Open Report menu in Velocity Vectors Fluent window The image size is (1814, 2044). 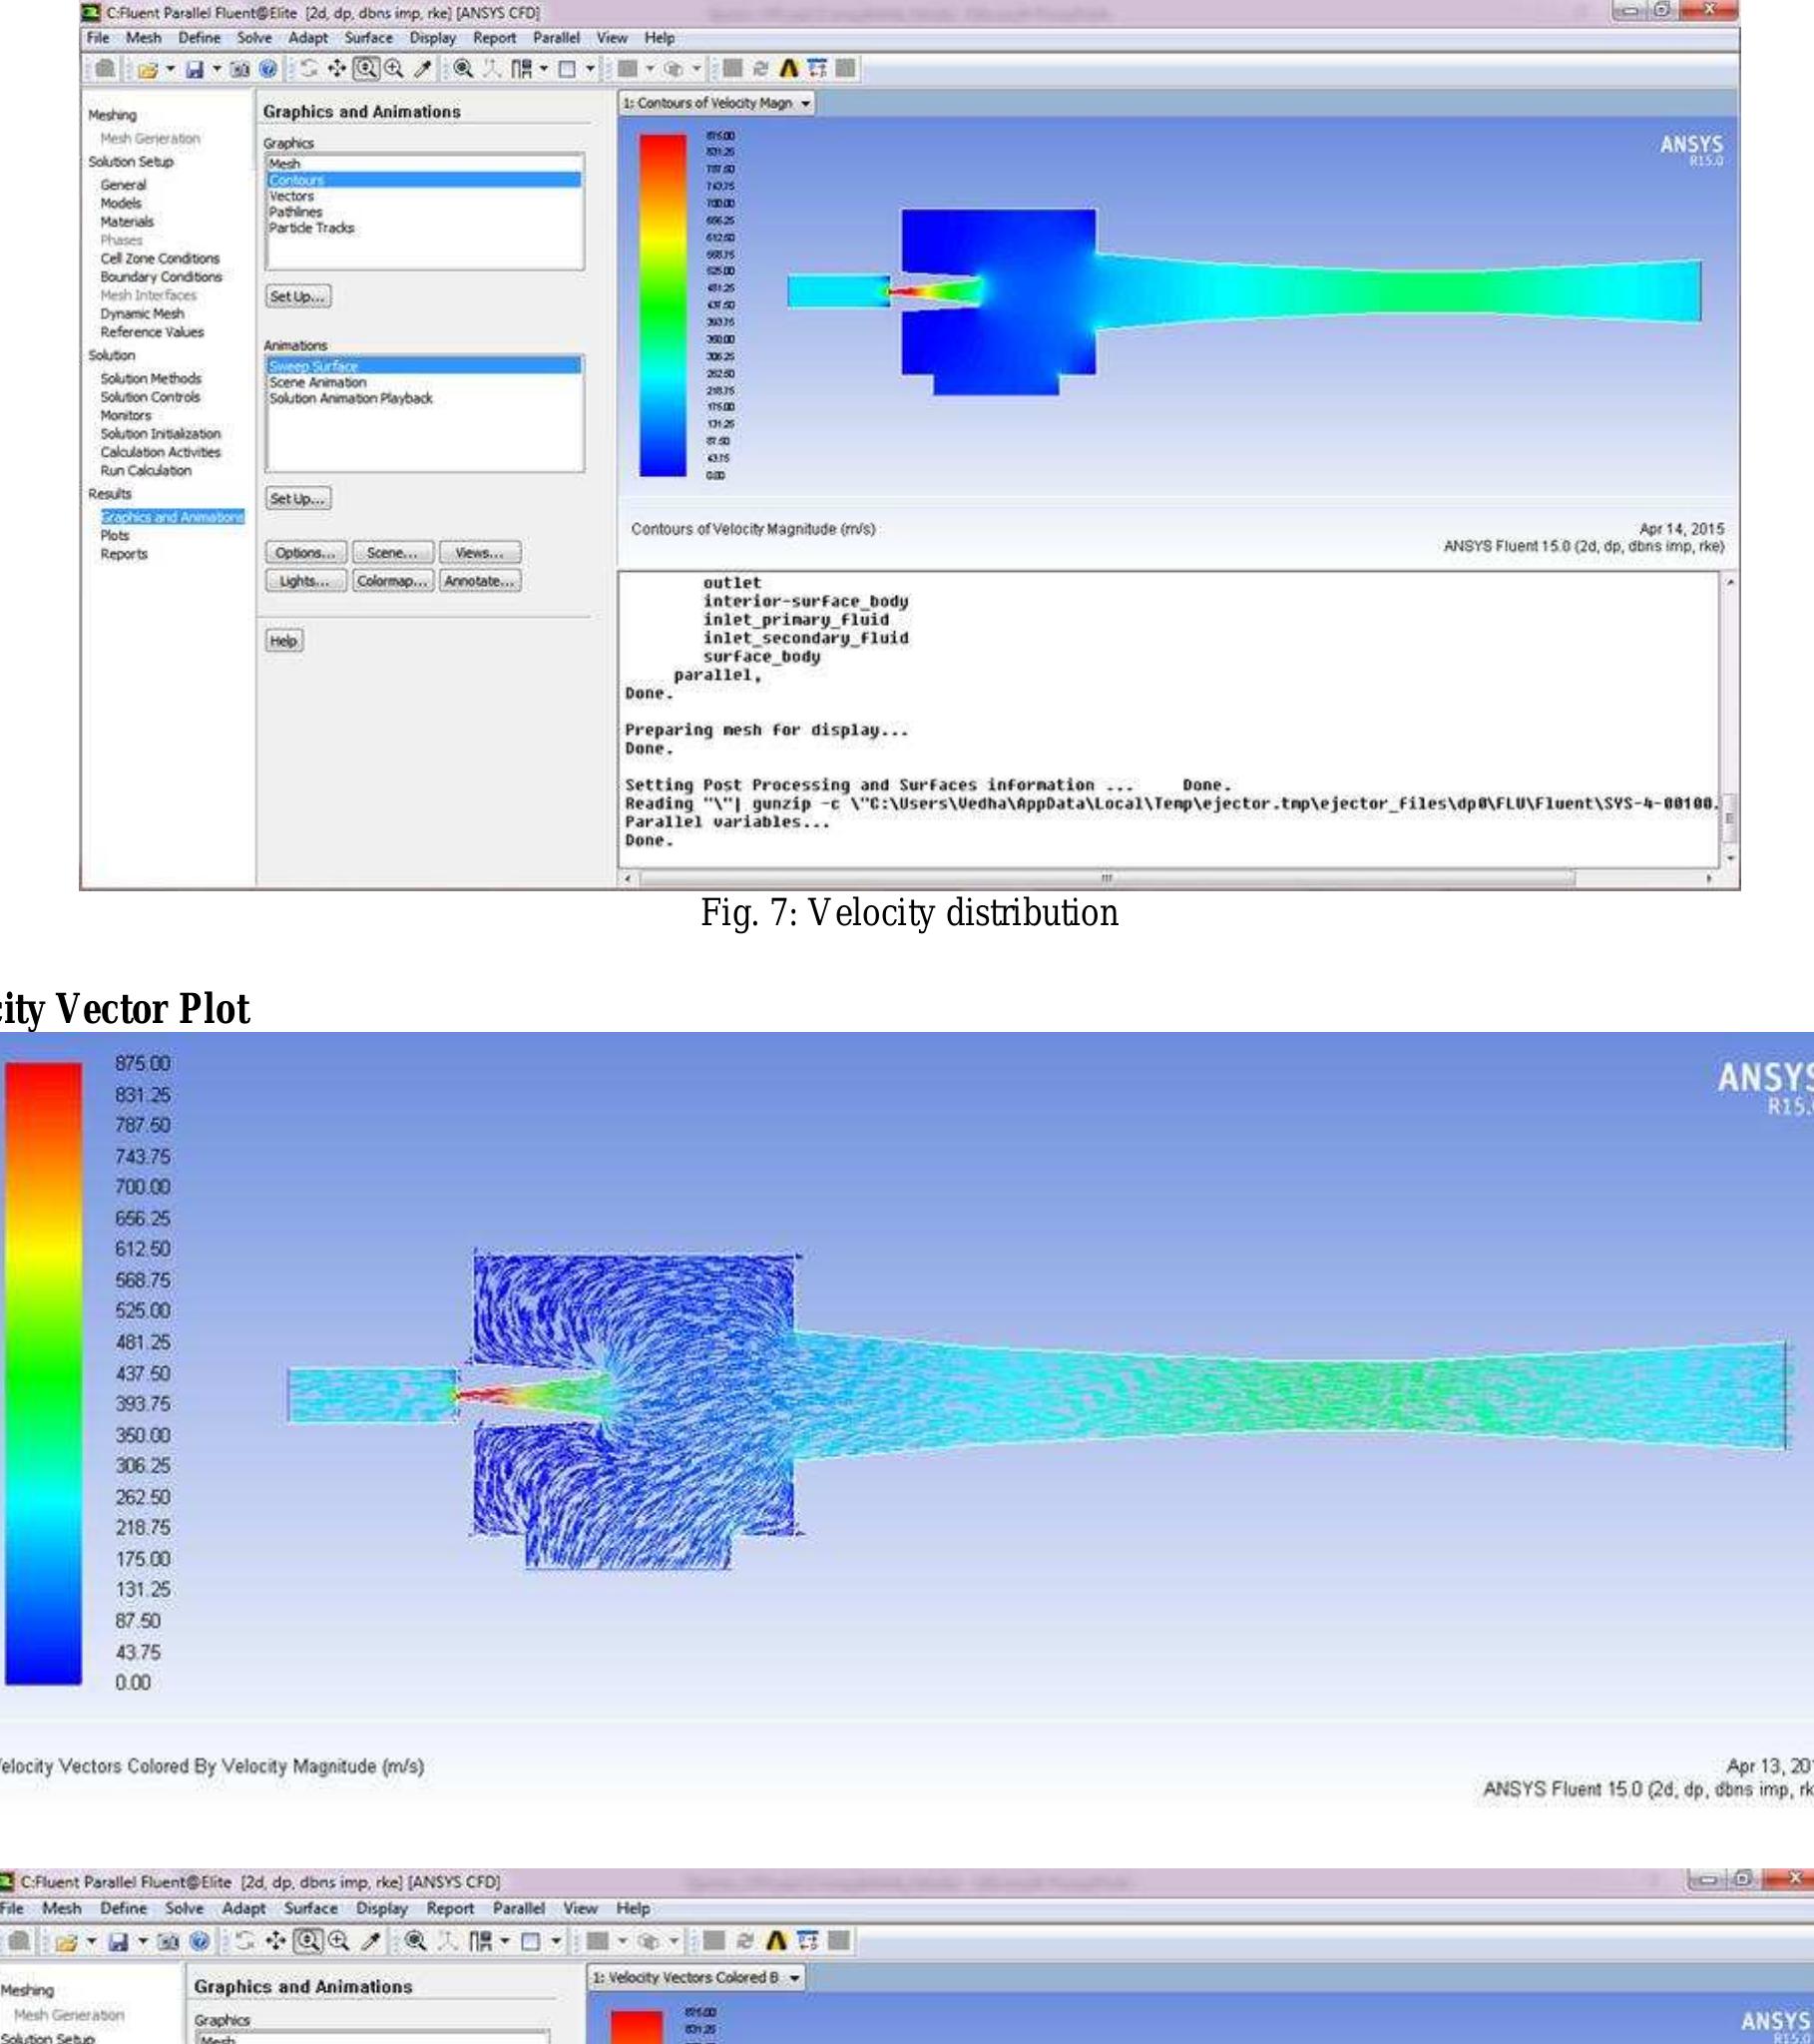(x=450, y=1908)
